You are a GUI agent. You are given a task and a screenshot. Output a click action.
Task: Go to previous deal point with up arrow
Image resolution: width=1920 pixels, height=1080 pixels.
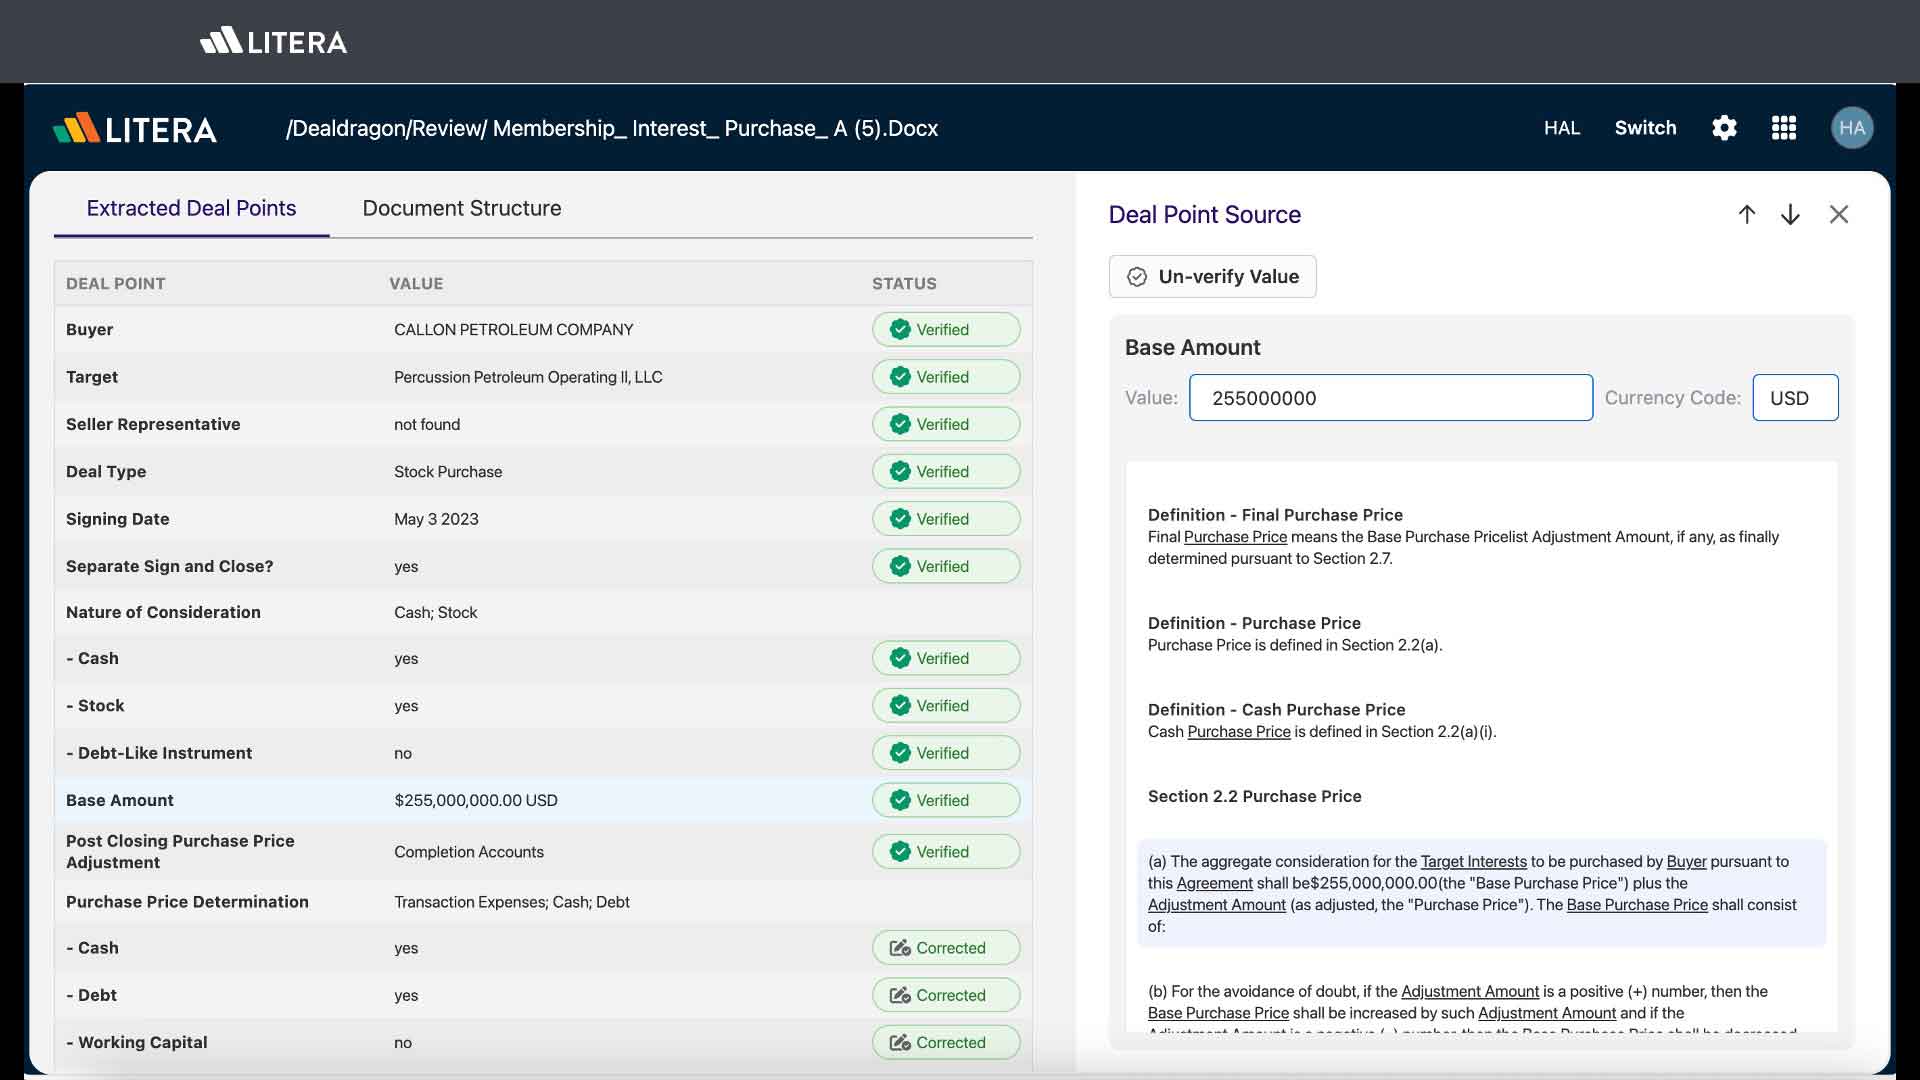pyautogui.click(x=1747, y=215)
